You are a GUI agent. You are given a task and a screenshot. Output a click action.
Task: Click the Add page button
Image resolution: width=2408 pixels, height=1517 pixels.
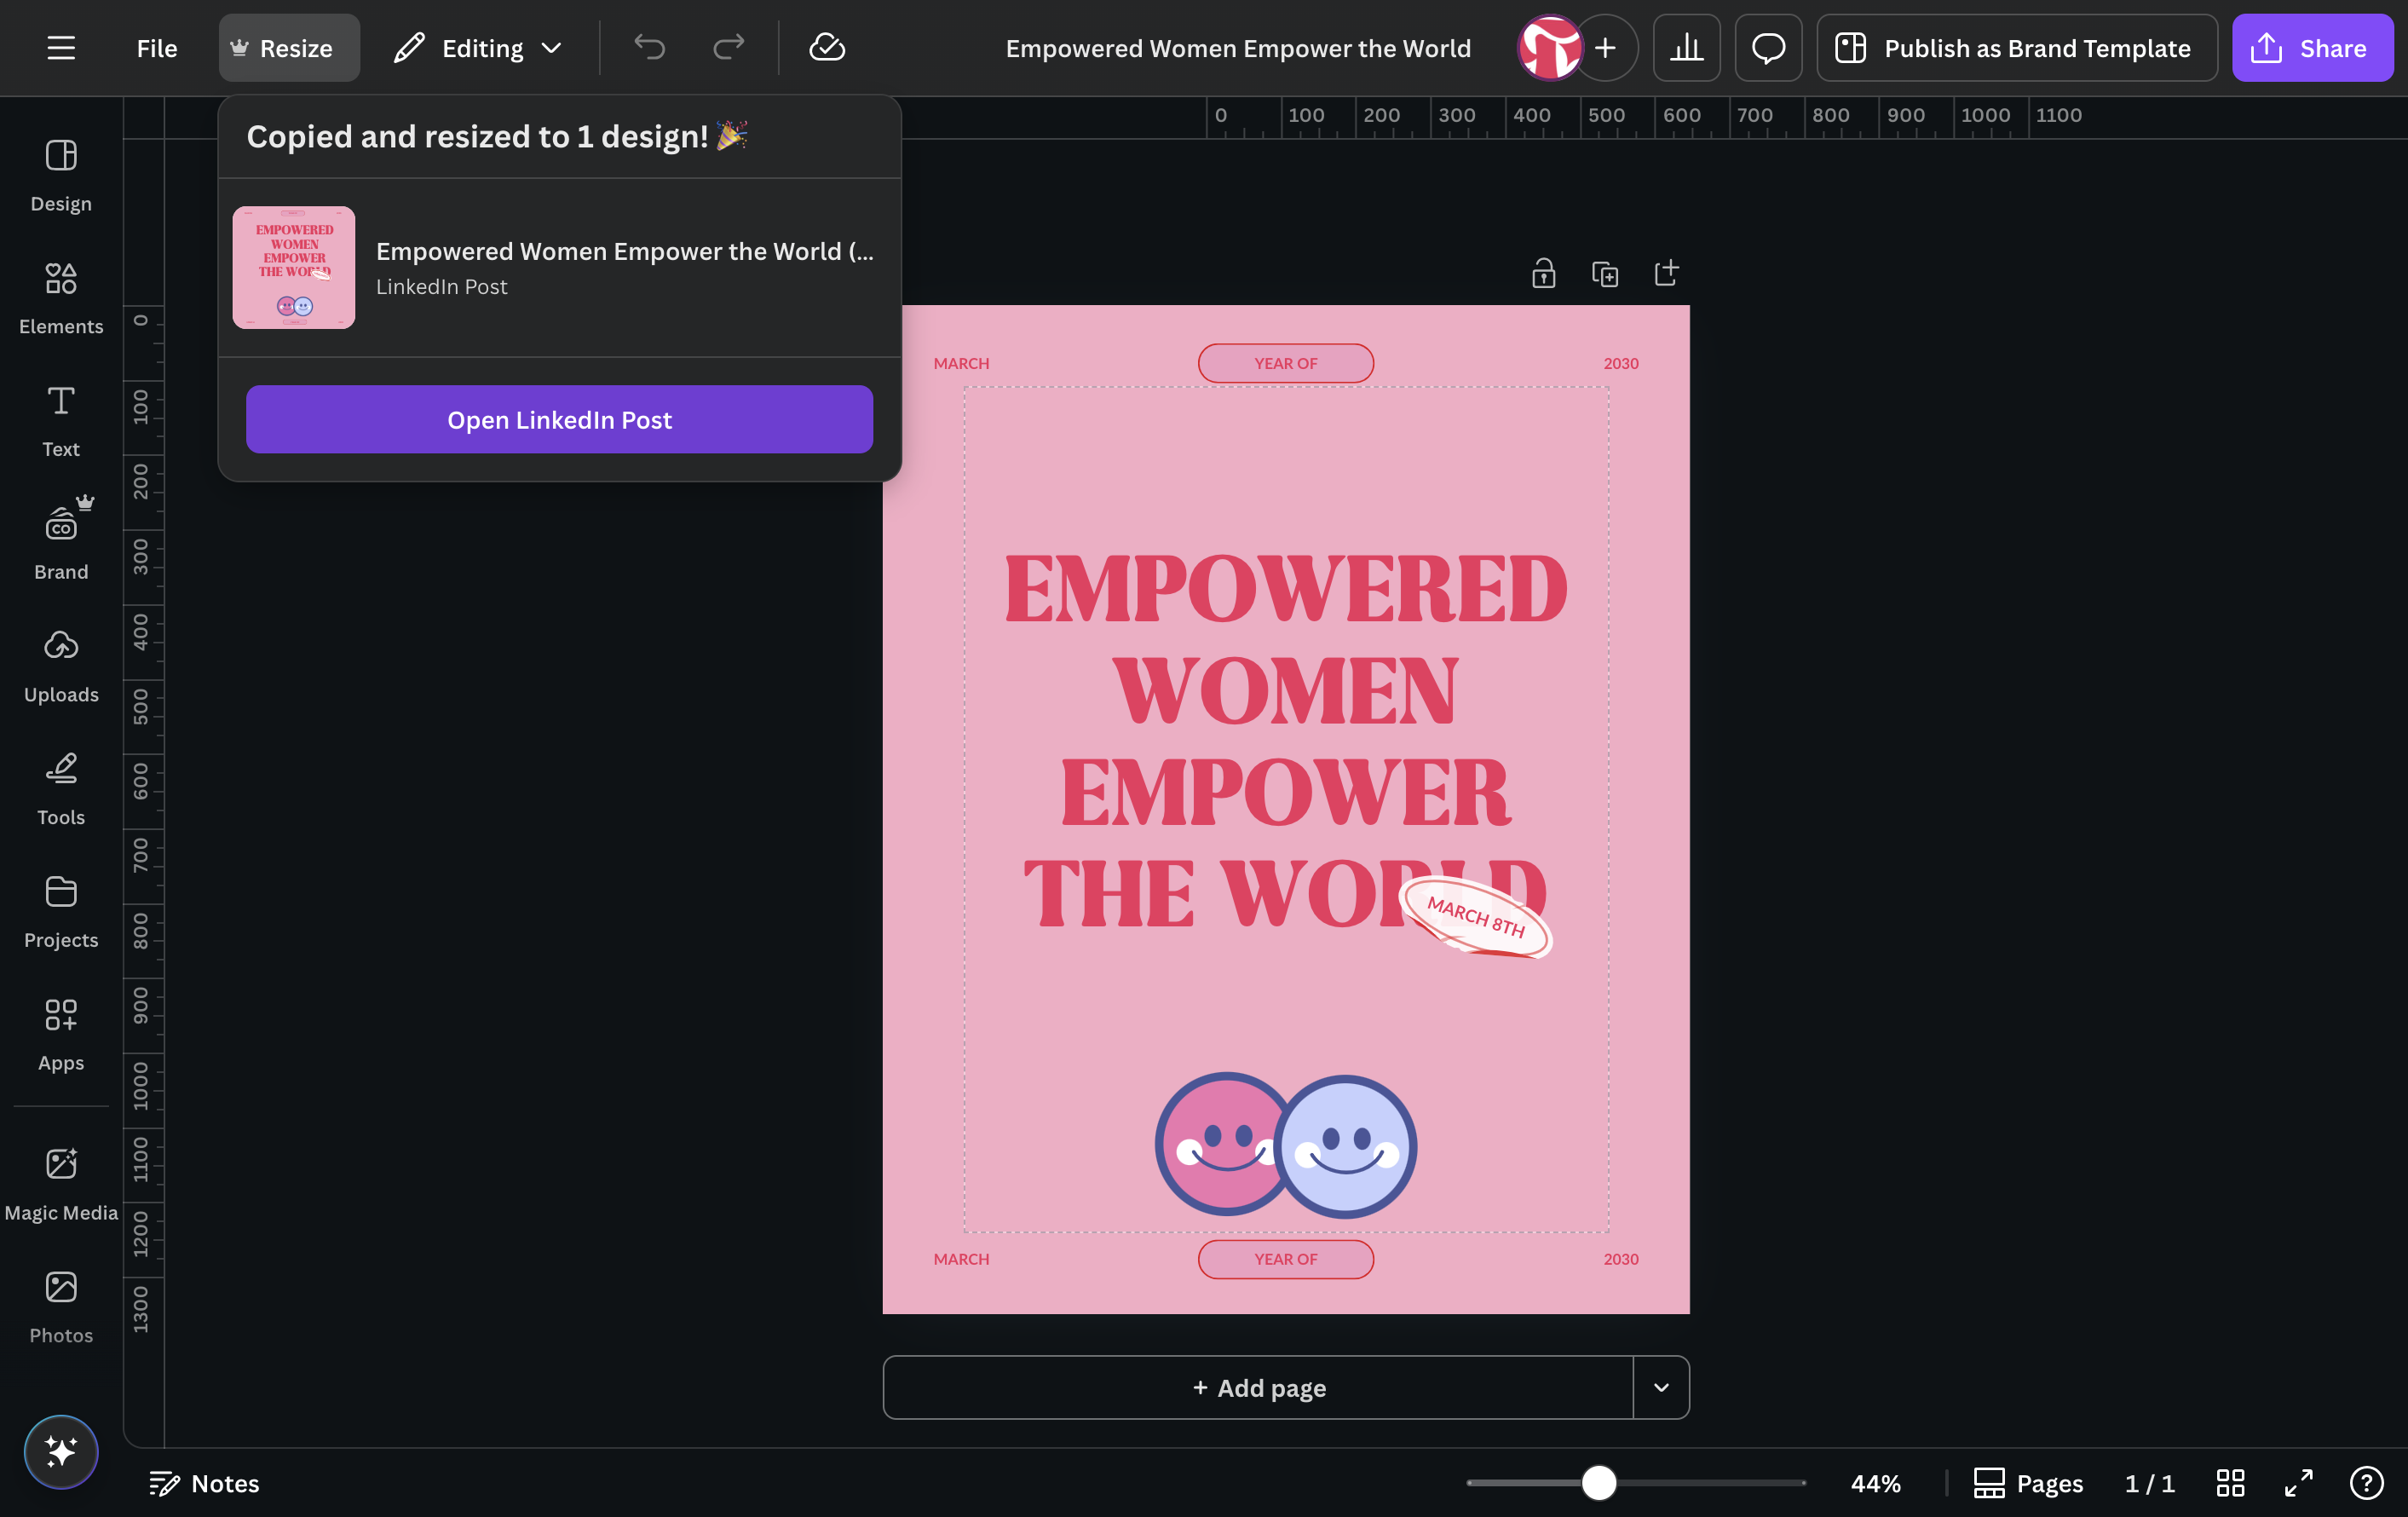1258,1387
